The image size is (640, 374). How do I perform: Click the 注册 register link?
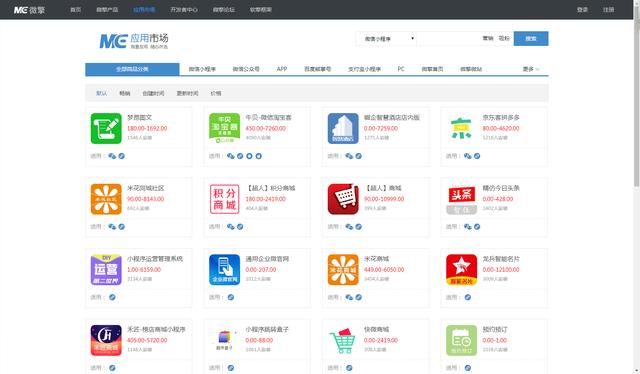pos(609,10)
